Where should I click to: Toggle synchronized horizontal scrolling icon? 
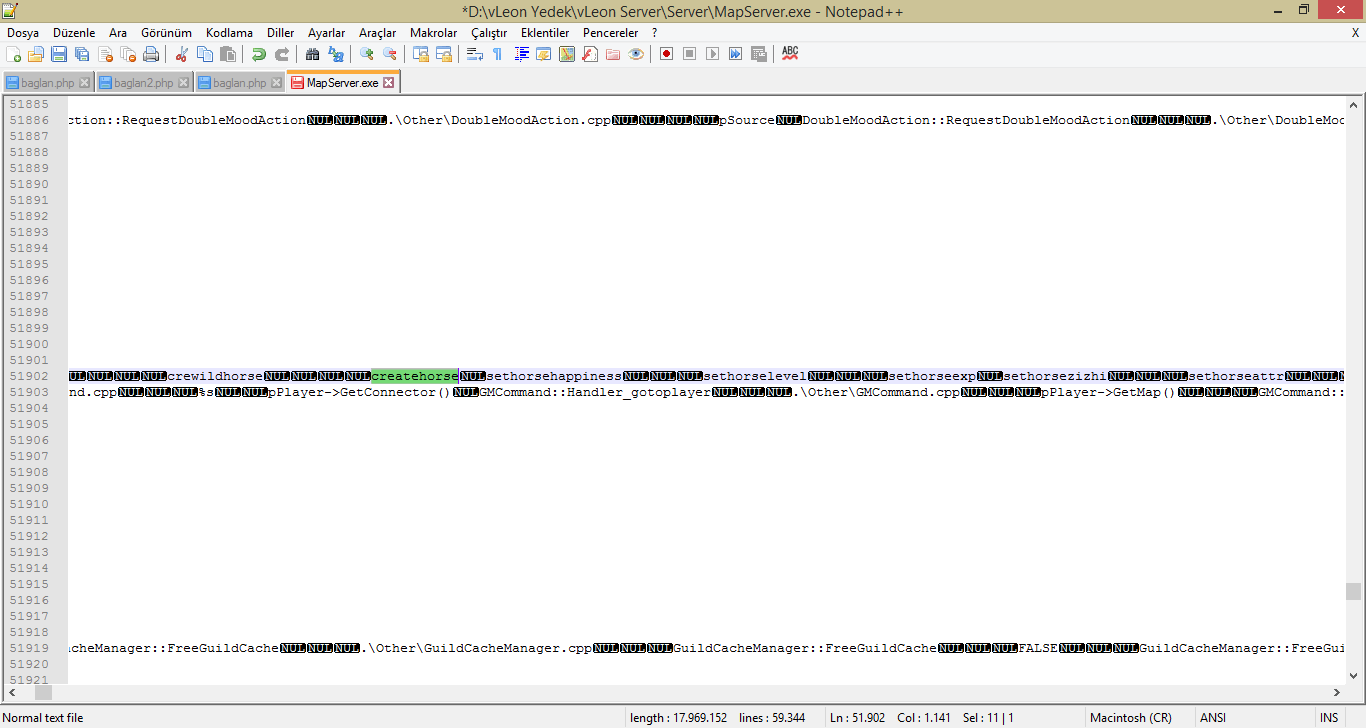[x=444, y=54]
